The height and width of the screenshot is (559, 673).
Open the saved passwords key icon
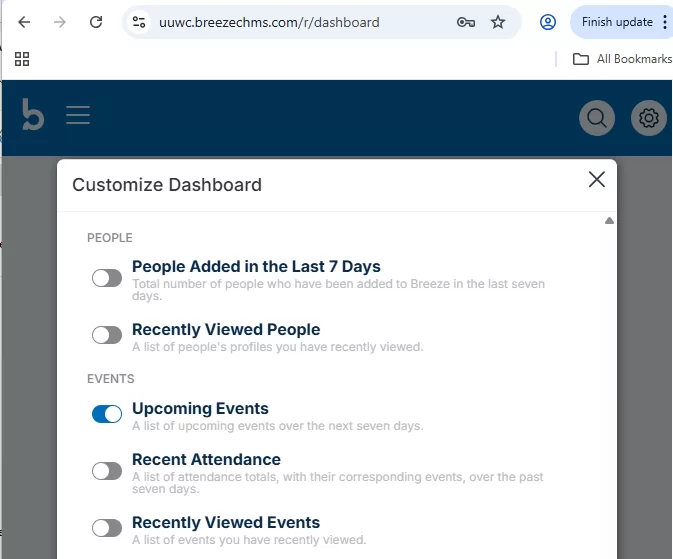click(x=466, y=22)
